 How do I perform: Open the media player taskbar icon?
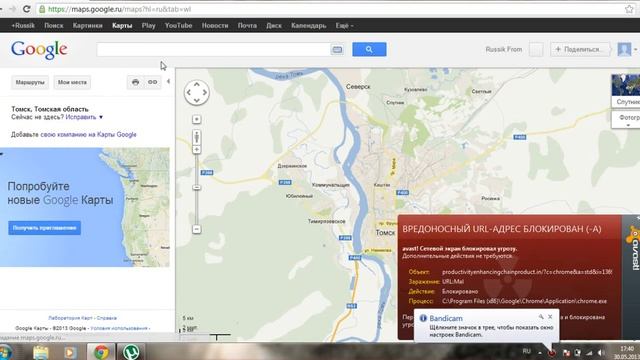(70, 352)
